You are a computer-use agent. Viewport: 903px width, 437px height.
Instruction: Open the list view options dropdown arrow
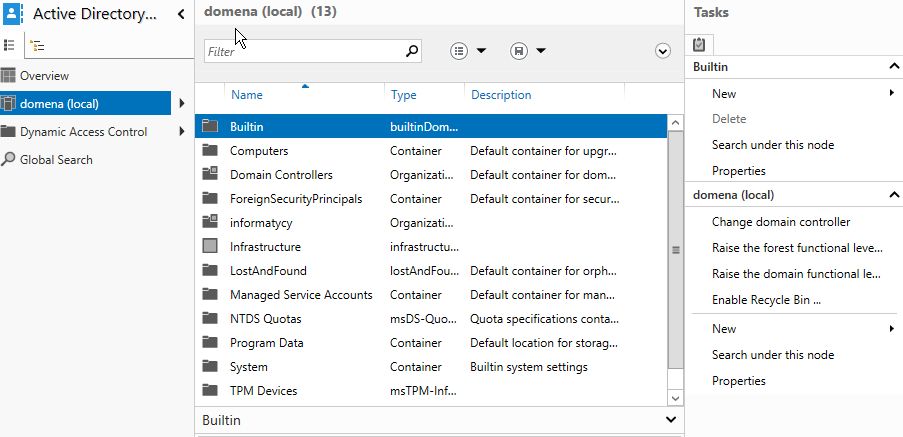pos(481,51)
